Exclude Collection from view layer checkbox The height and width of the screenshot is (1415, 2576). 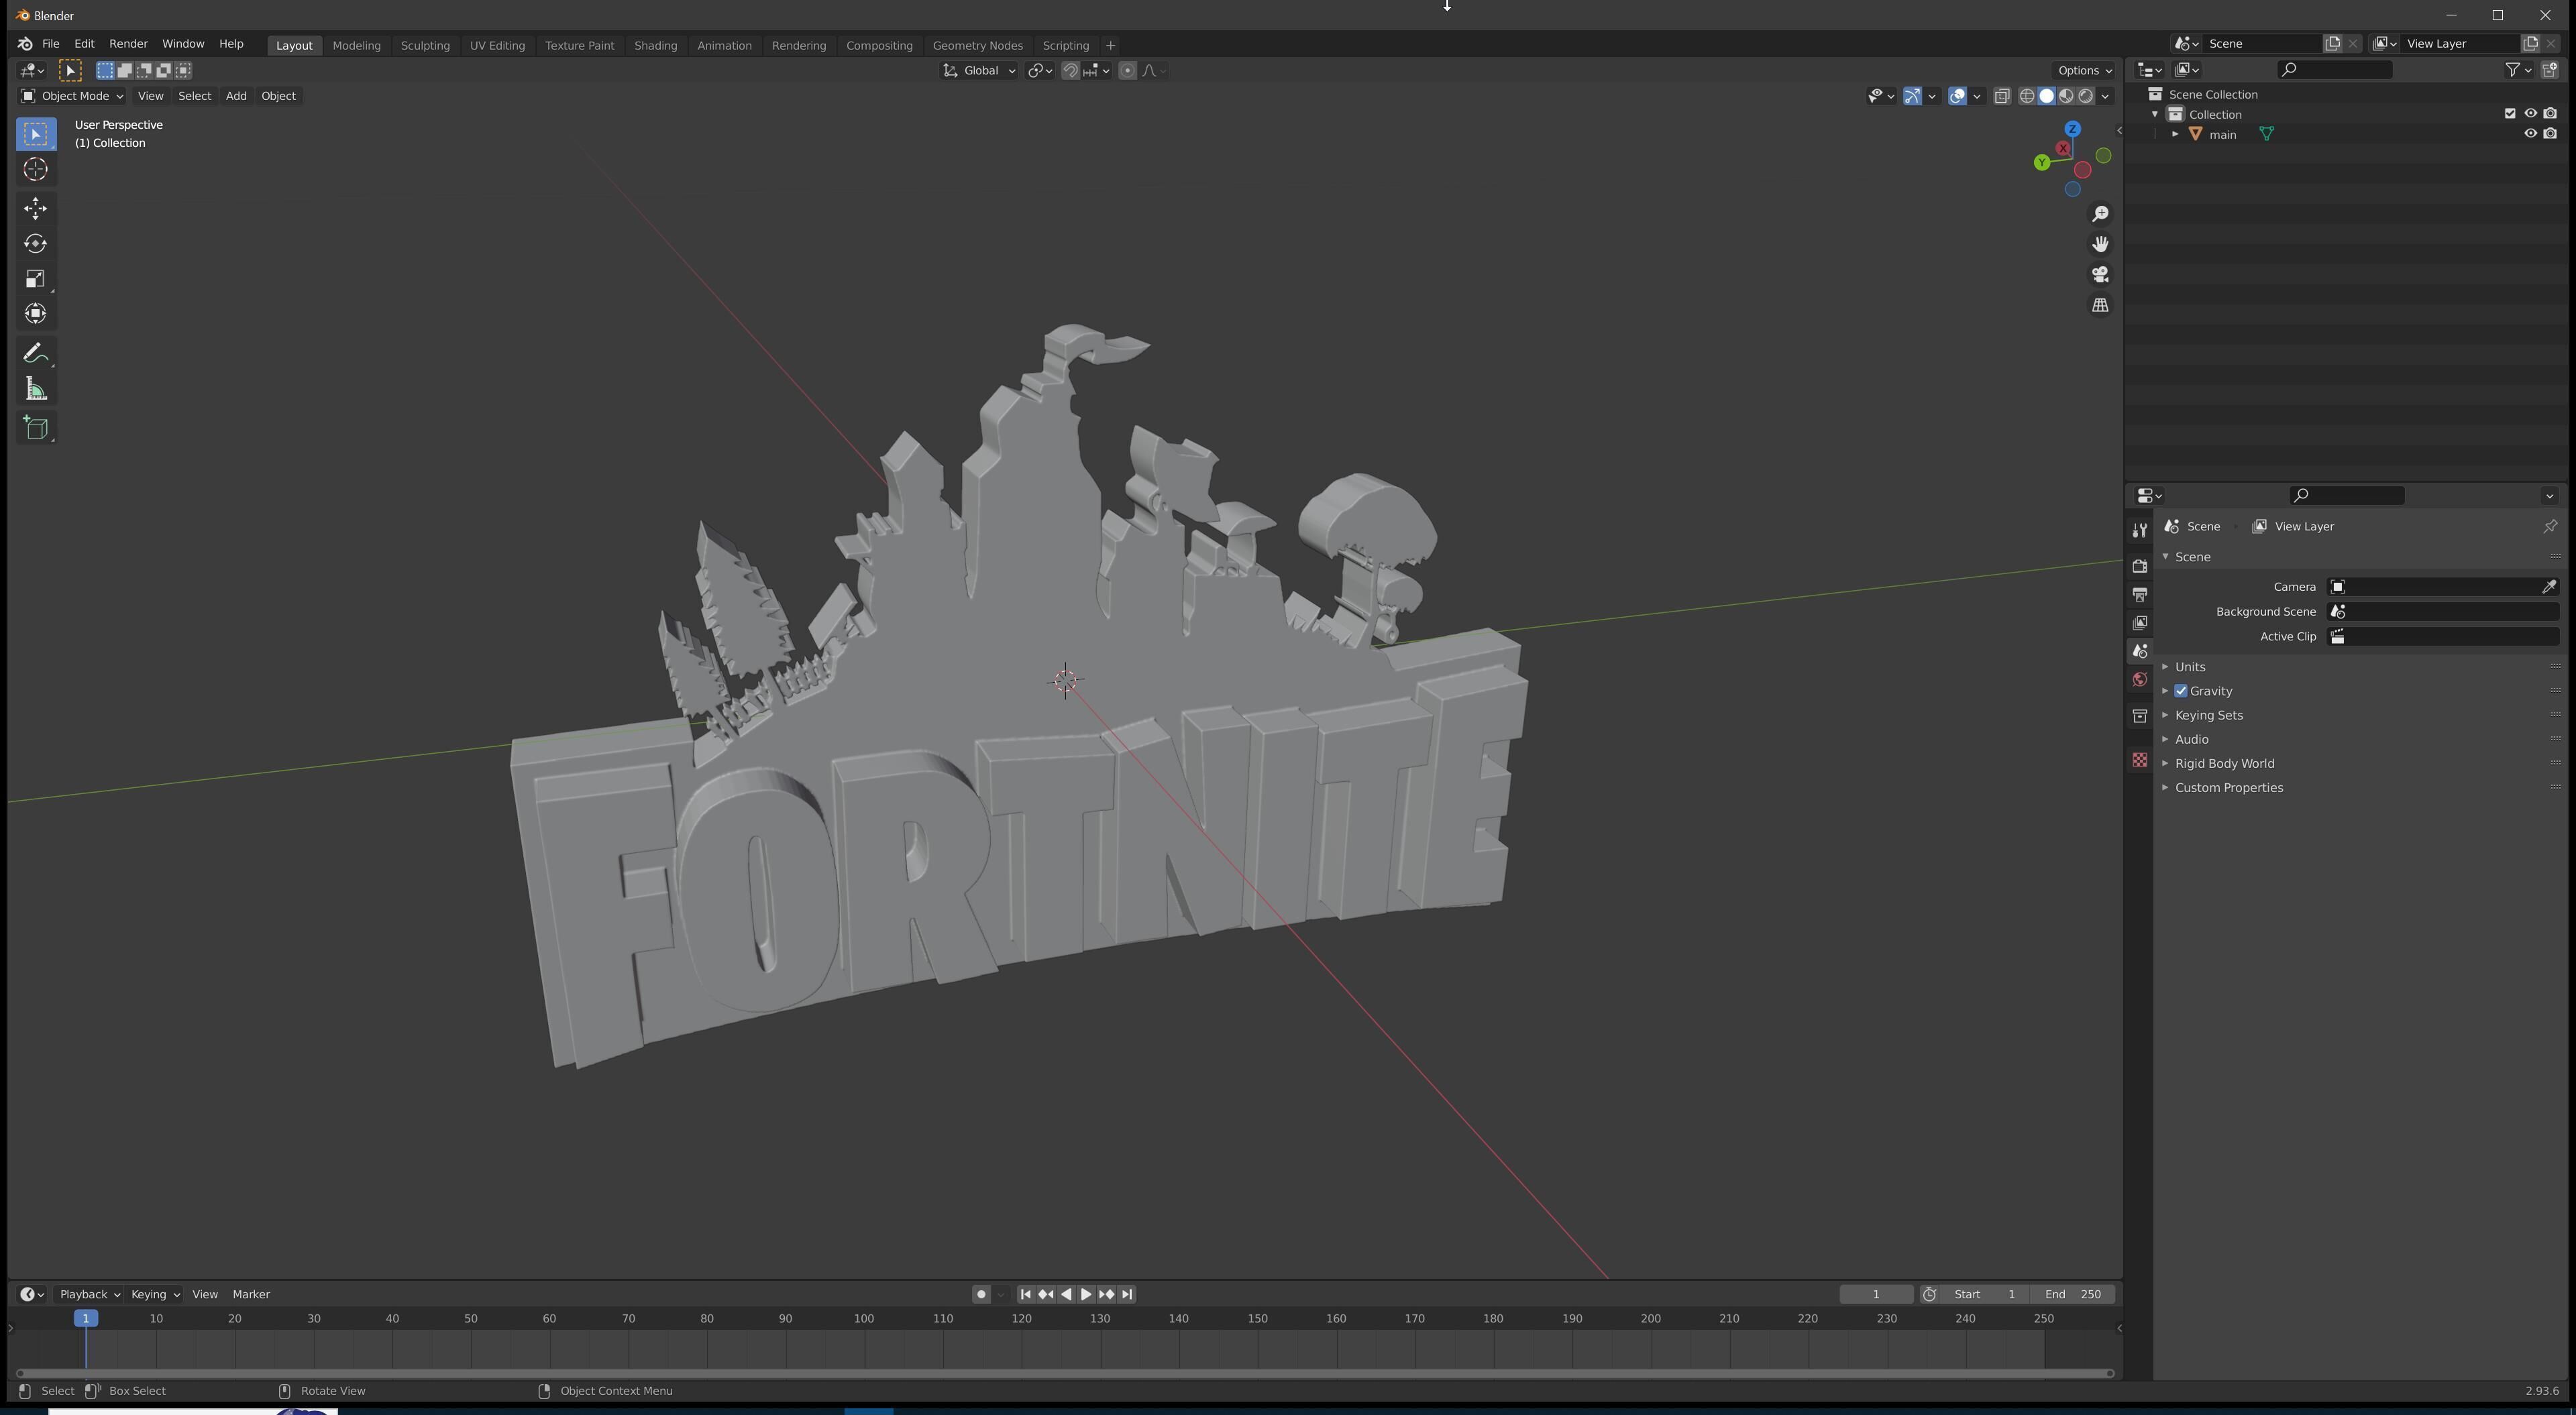click(x=2510, y=114)
